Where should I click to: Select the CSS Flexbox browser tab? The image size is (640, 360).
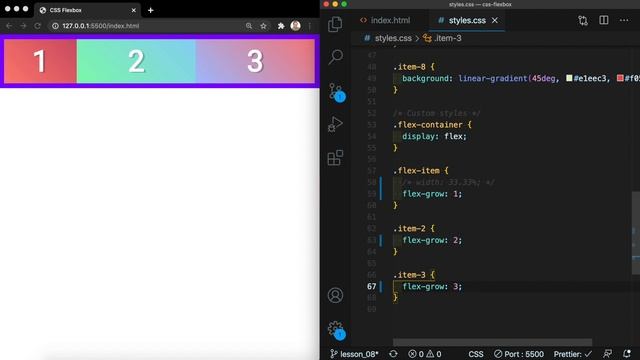[x=88, y=10]
